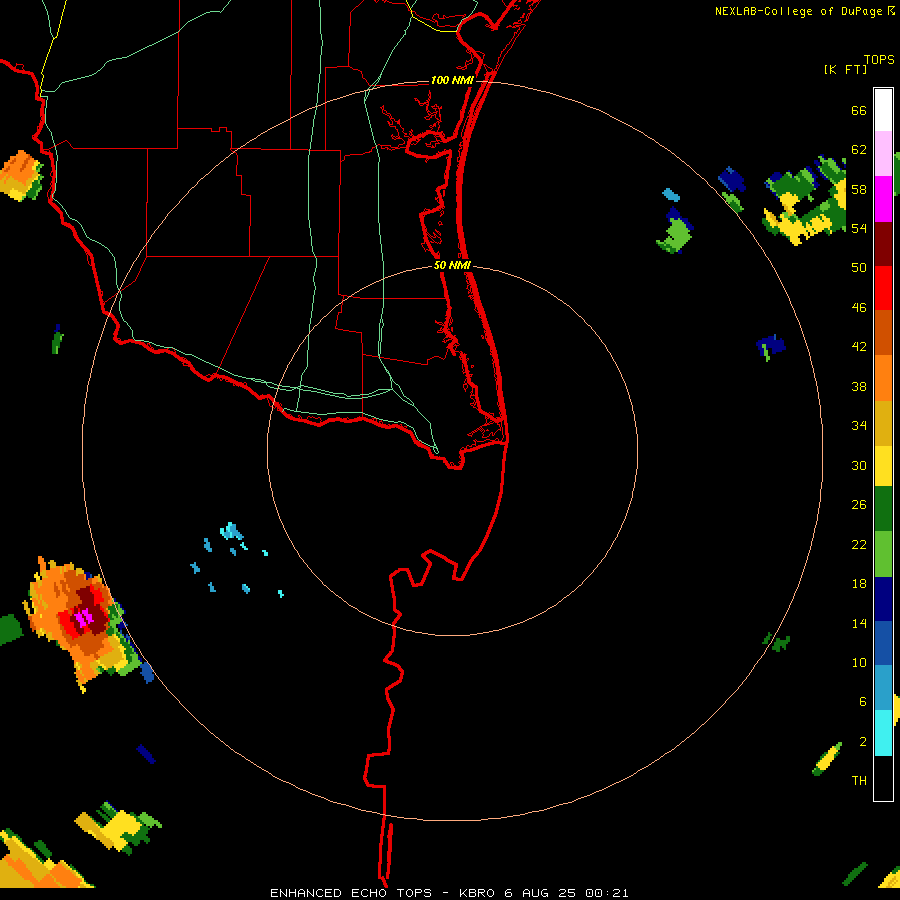Click the NEXLAB-College of DuPage text
900x900 pixels.
pos(800,11)
